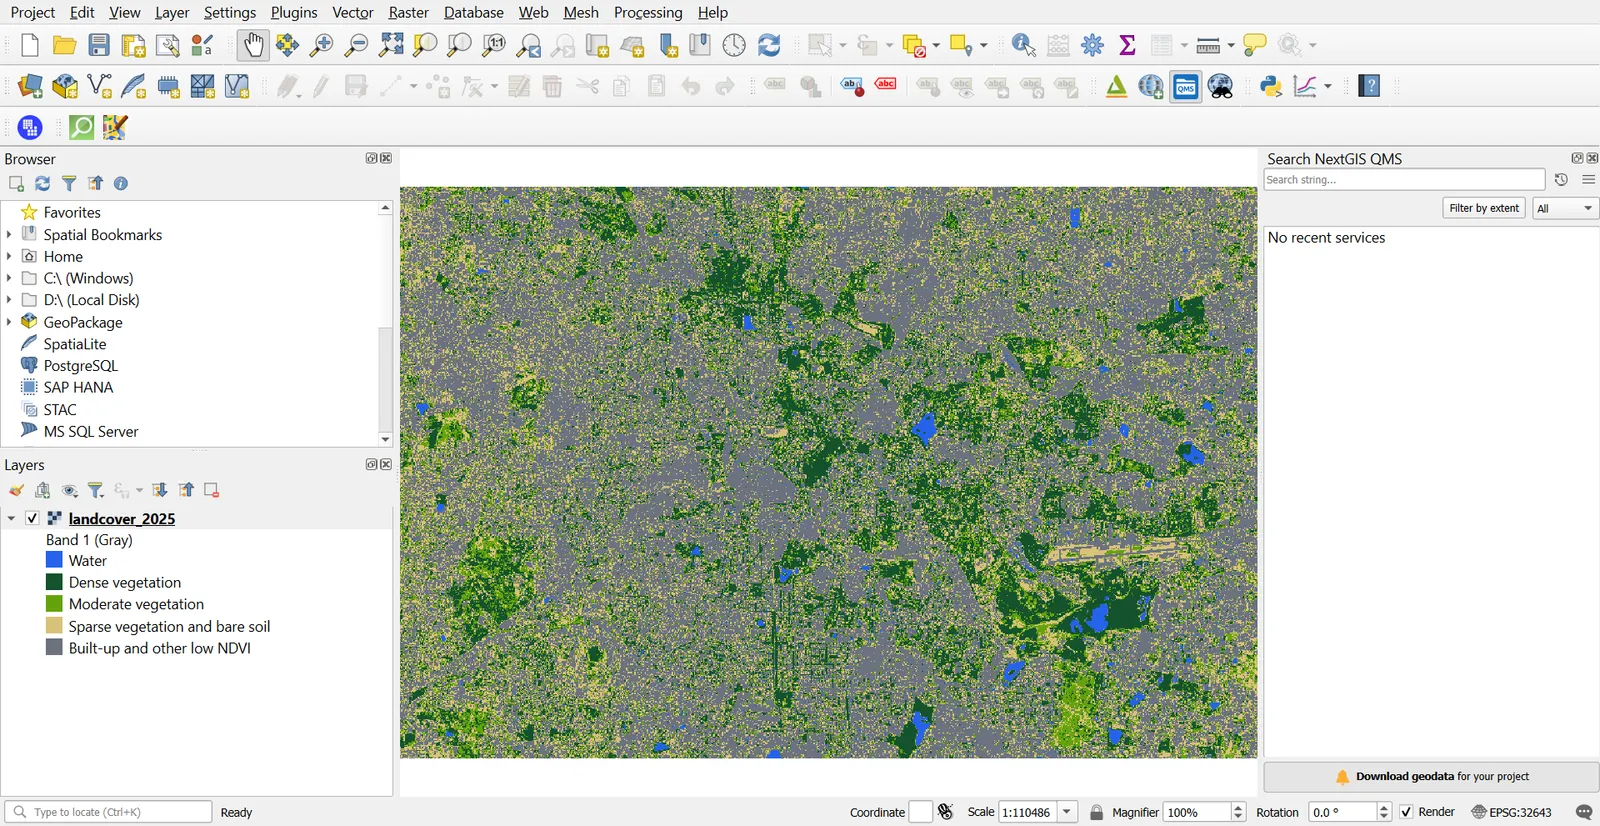Click the Type to locate search box

pyautogui.click(x=108, y=812)
